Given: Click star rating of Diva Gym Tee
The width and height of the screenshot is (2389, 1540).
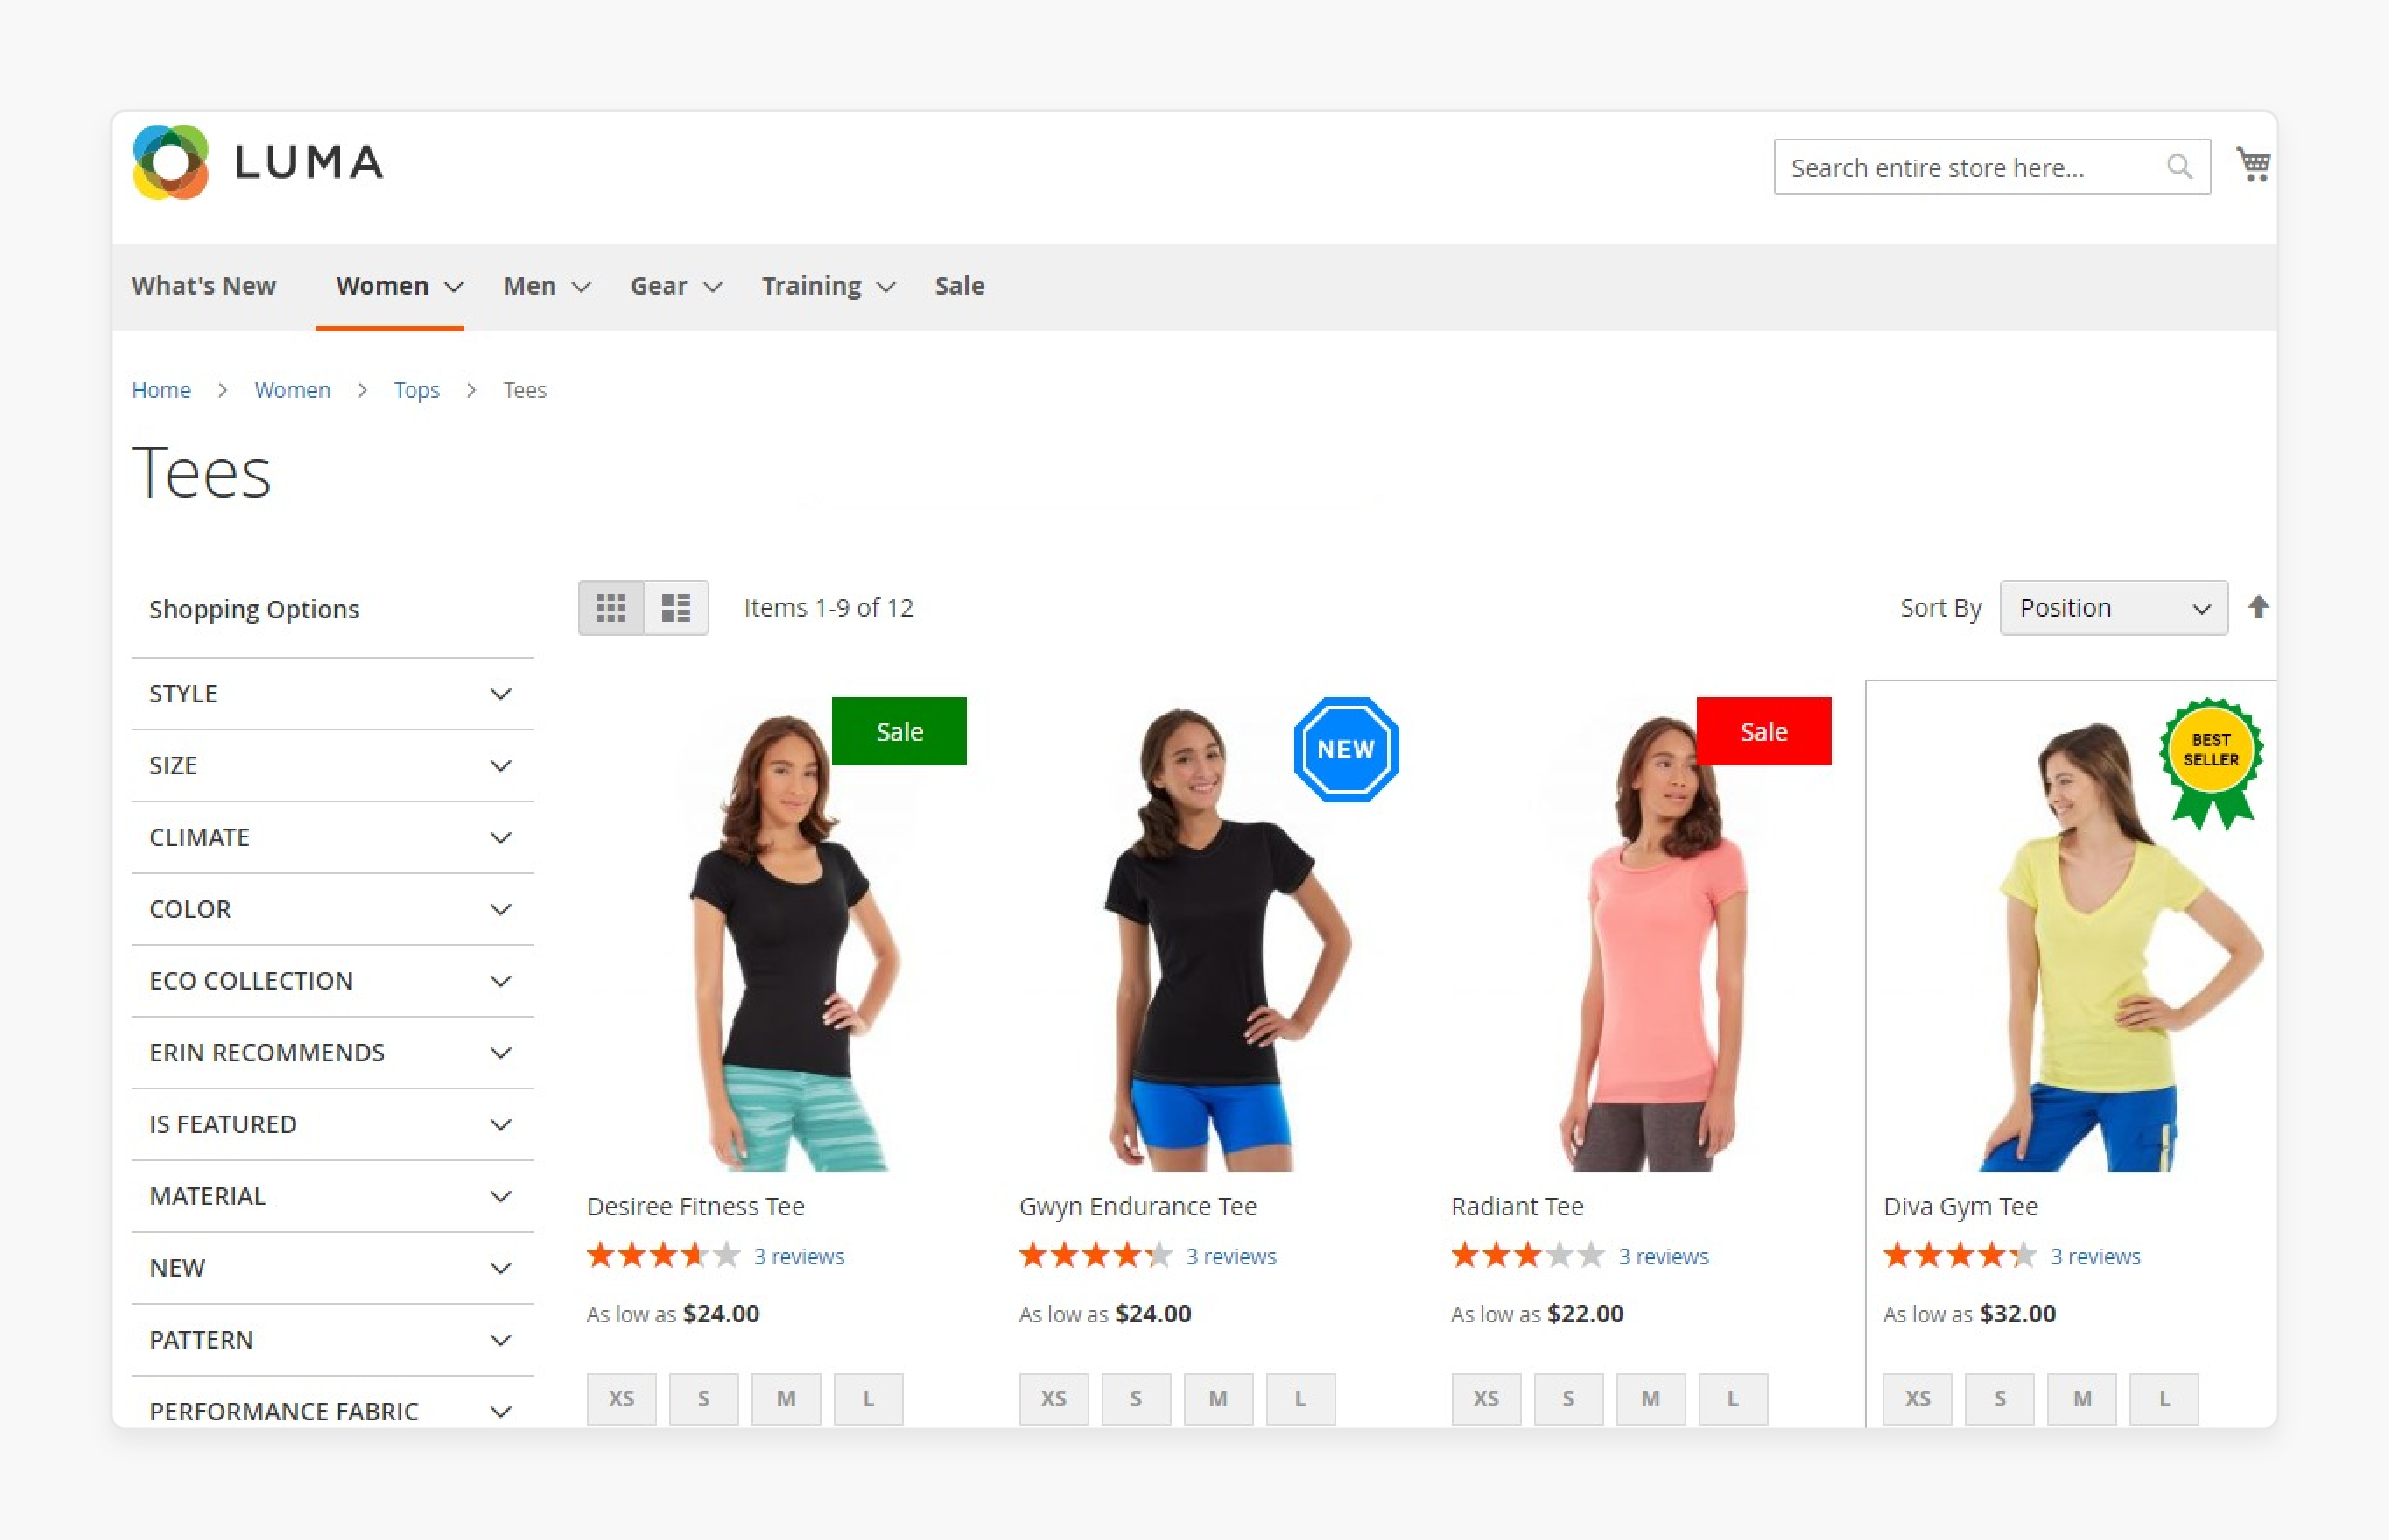Looking at the screenshot, I should (1960, 1255).
